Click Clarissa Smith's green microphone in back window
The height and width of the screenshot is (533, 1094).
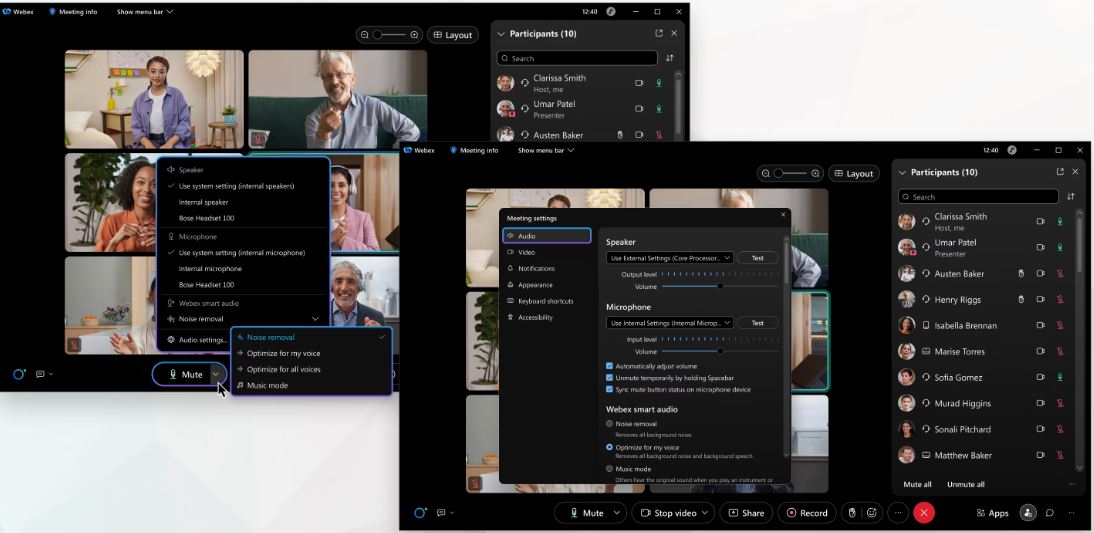click(x=659, y=82)
